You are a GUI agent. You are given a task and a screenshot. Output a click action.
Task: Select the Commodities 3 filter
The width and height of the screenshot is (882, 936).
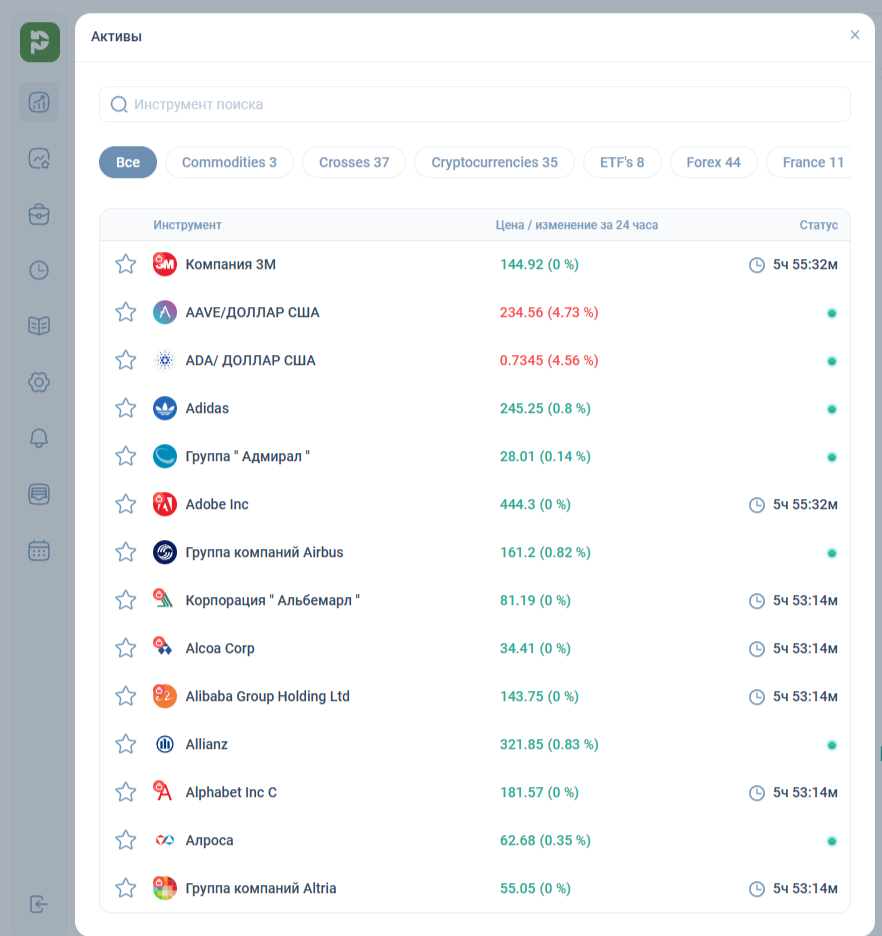click(x=229, y=162)
